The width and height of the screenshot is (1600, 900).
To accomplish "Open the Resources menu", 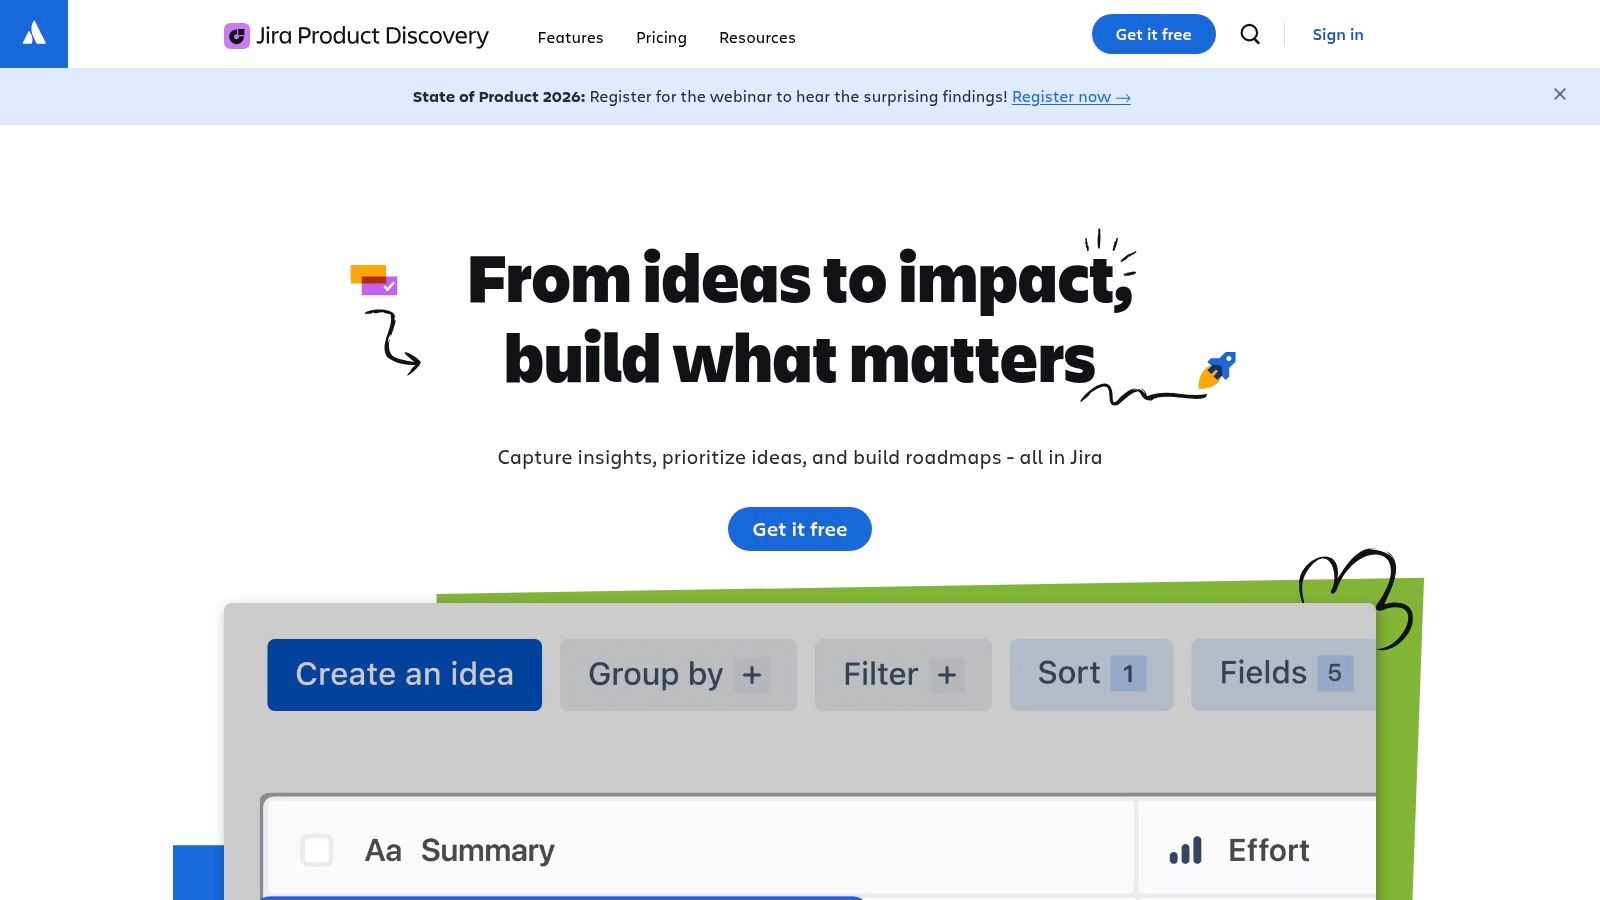I will pyautogui.click(x=757, y=37).
